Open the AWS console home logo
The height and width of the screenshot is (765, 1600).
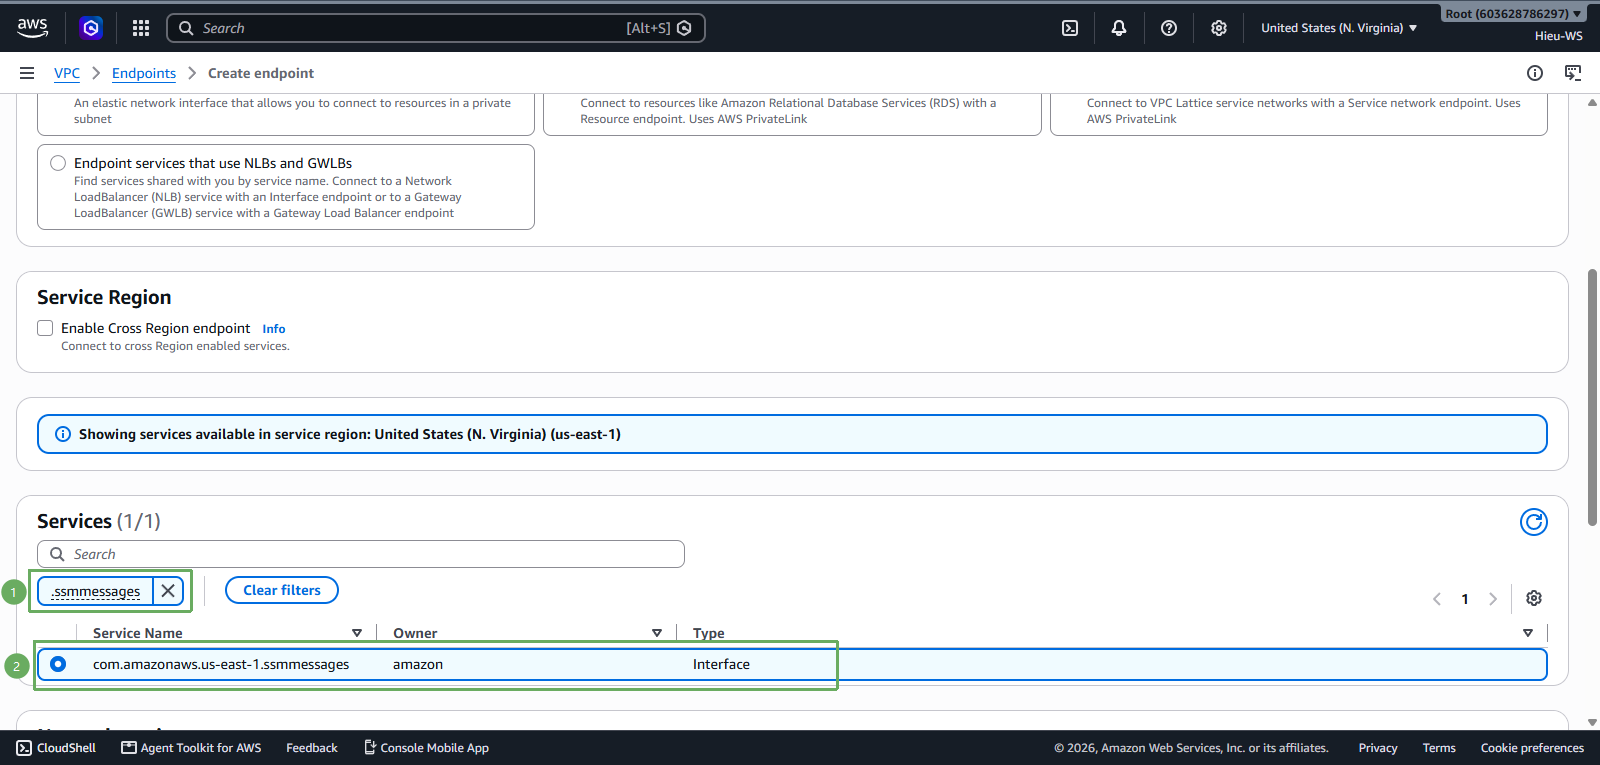point(32,28)
